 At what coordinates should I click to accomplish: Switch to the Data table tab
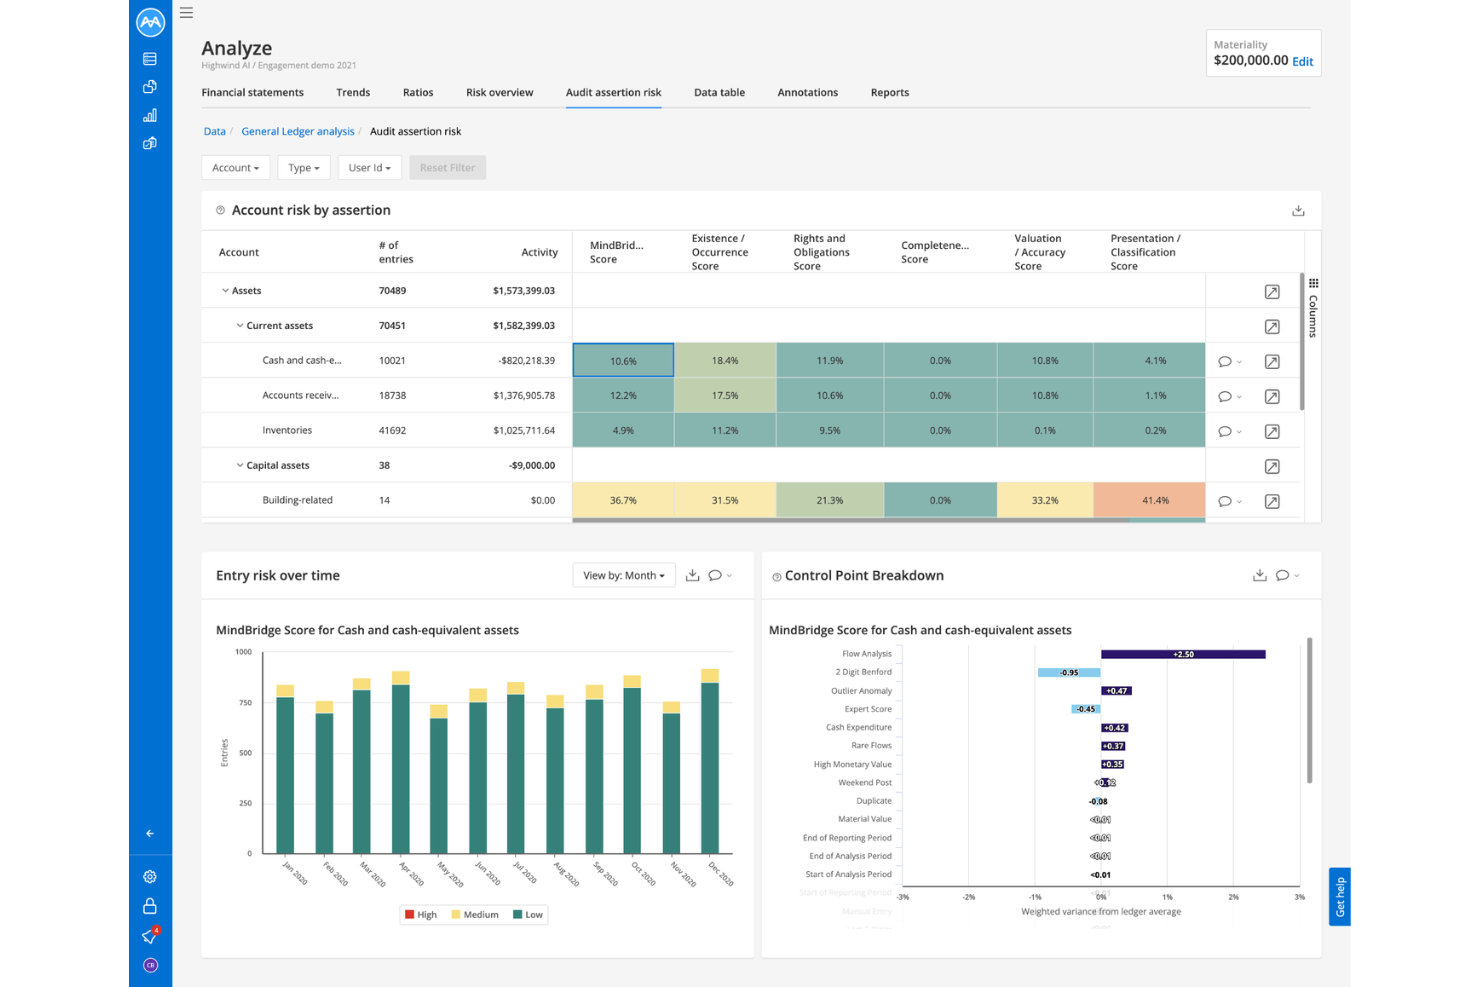[x=720, y=92]
